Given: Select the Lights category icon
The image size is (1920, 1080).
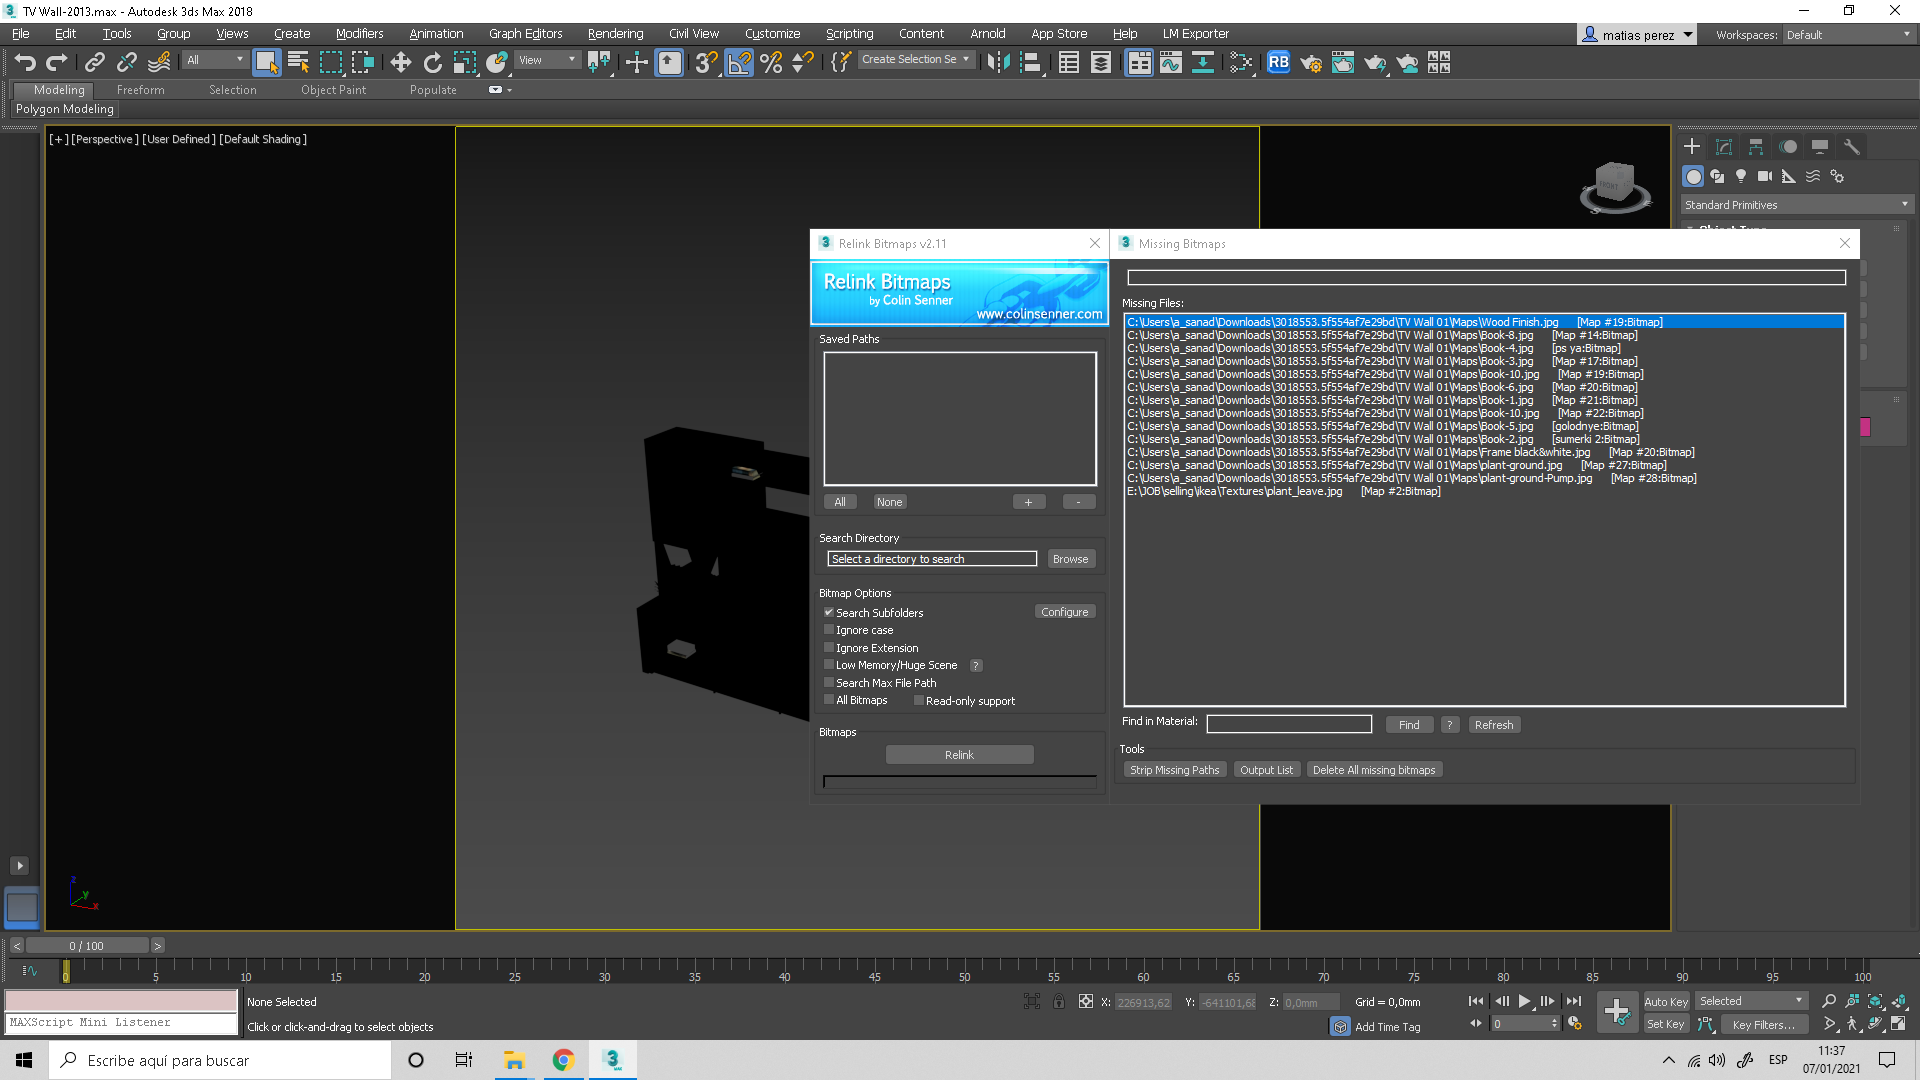Looking at the screenshot, I should click(1741, 176).
